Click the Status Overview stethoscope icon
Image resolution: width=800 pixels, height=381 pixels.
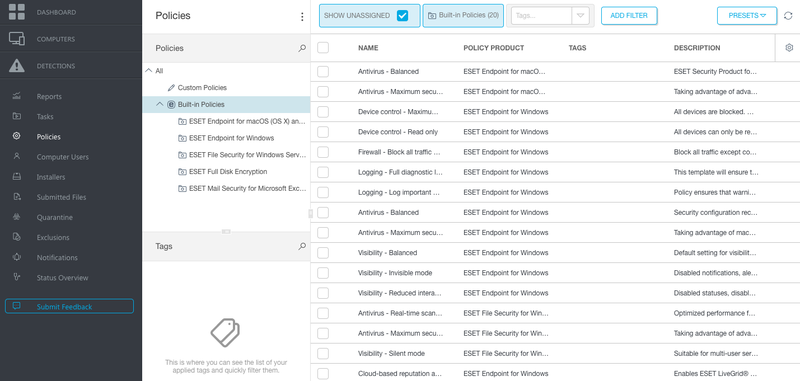click(17, 277)
